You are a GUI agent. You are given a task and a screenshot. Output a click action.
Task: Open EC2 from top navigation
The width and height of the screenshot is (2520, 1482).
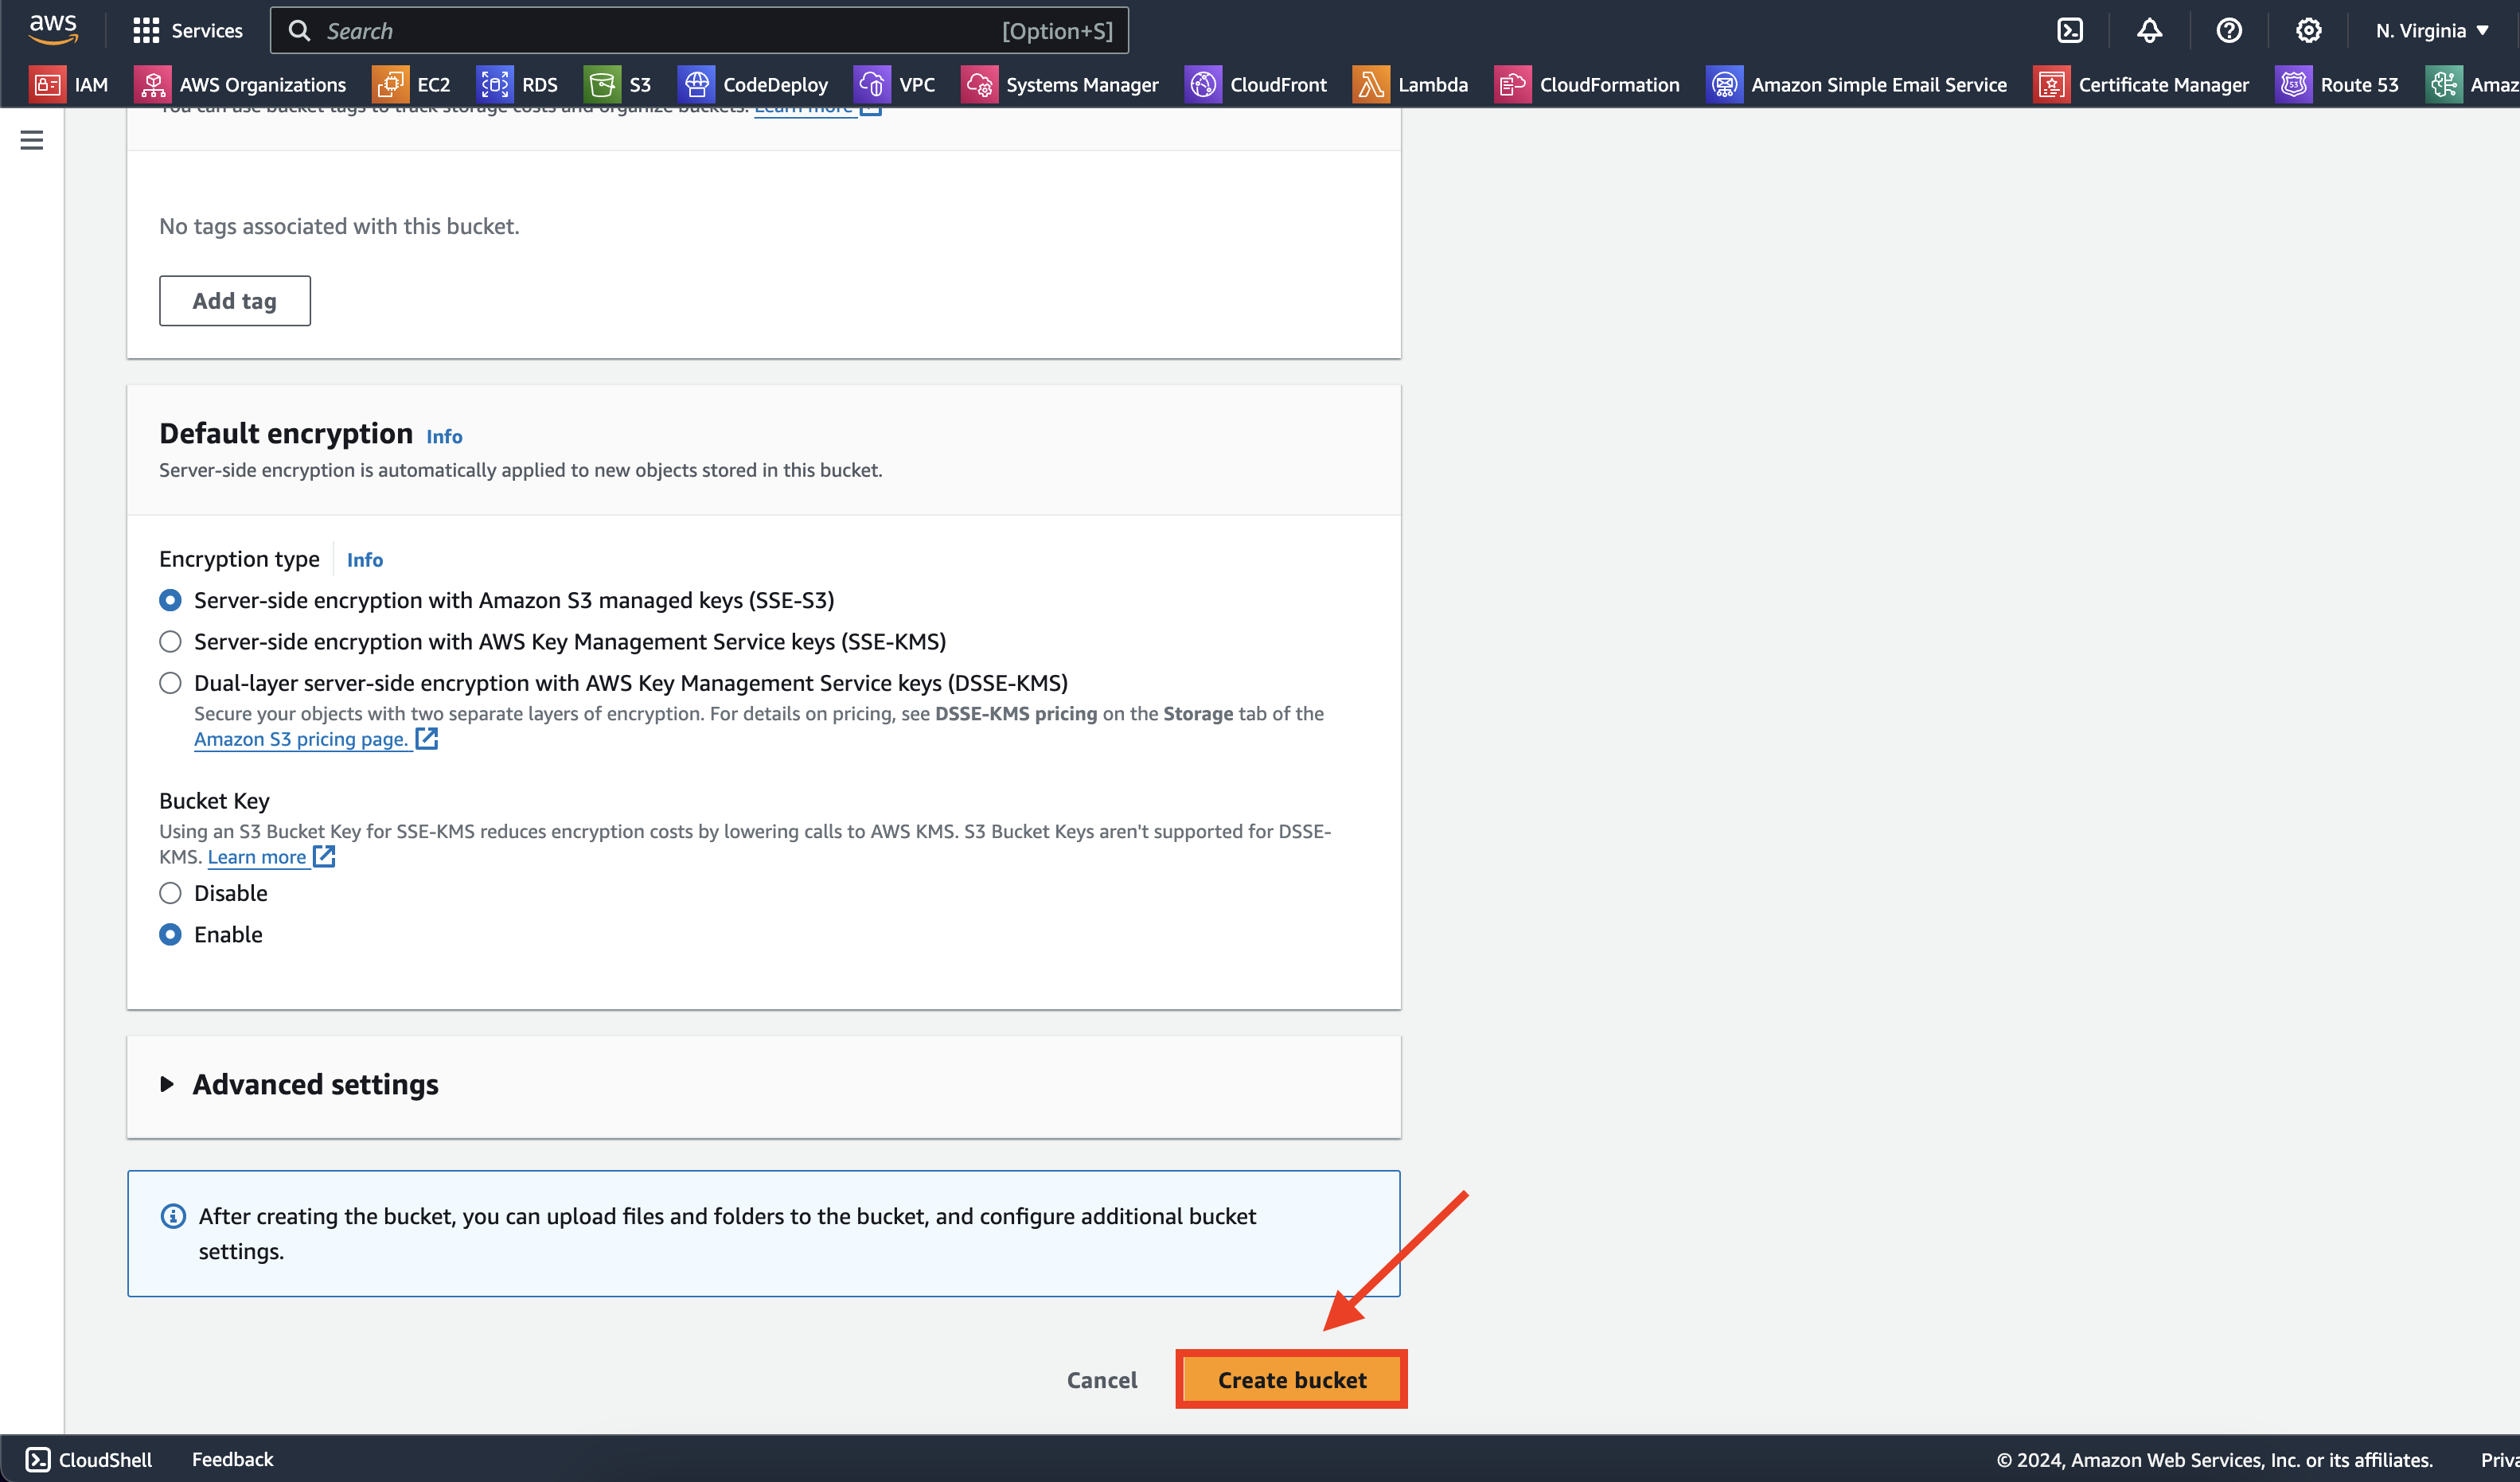434,83
